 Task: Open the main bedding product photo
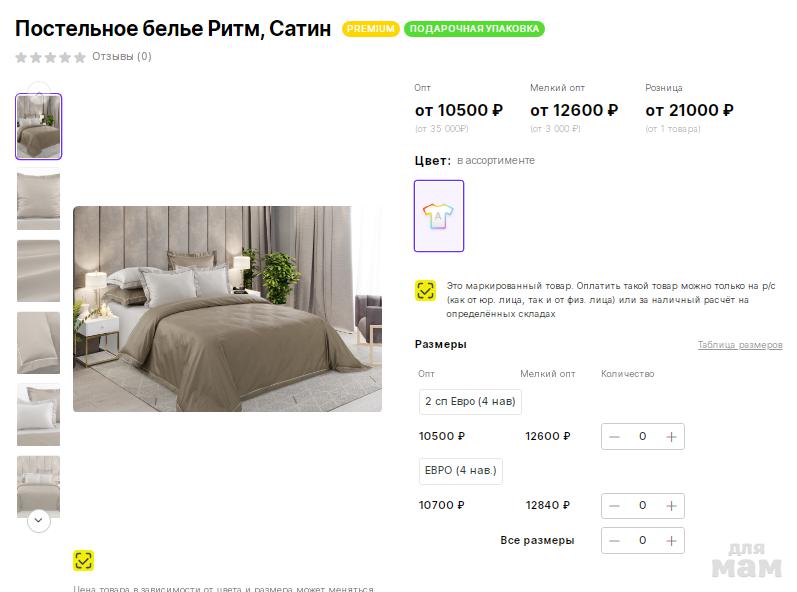227,309
